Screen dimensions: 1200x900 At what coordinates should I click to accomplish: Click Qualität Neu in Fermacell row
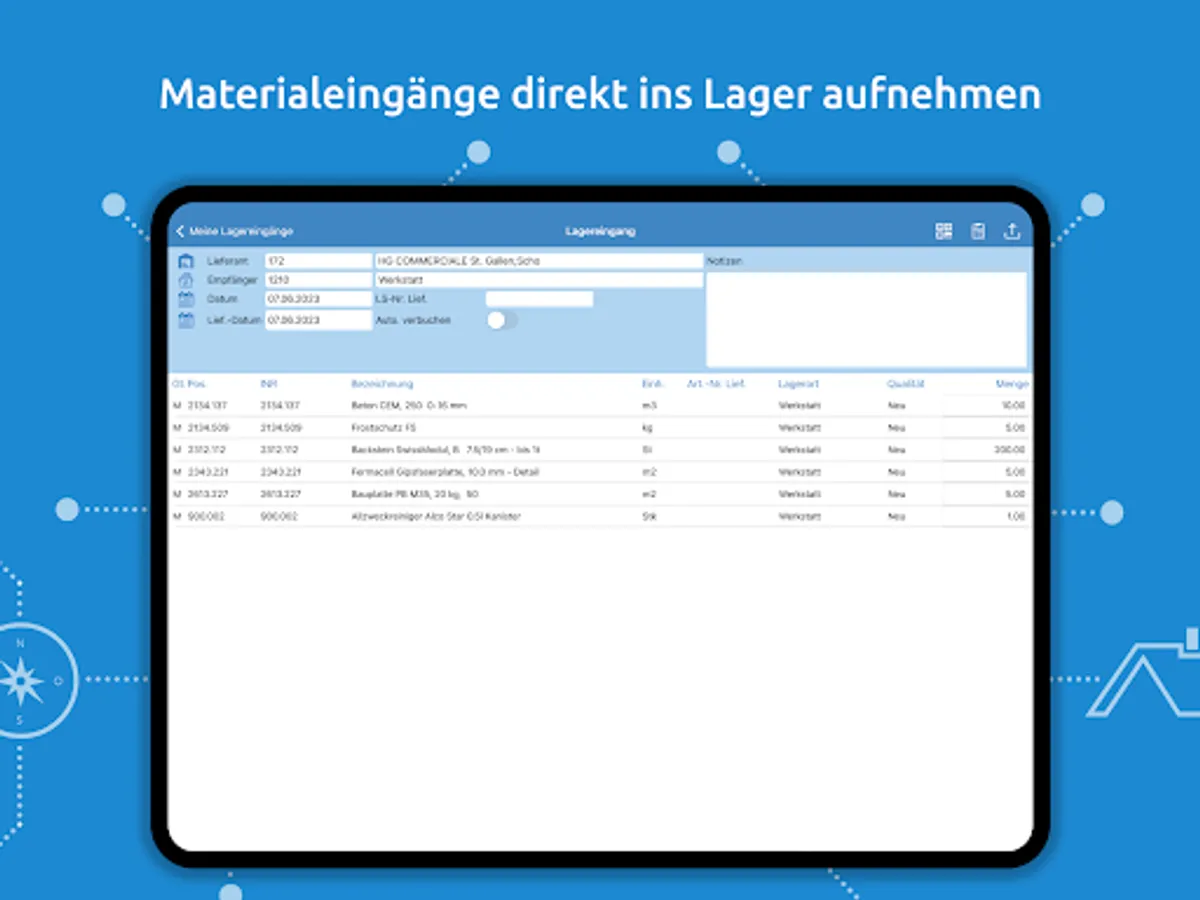[x=896, y=472]
